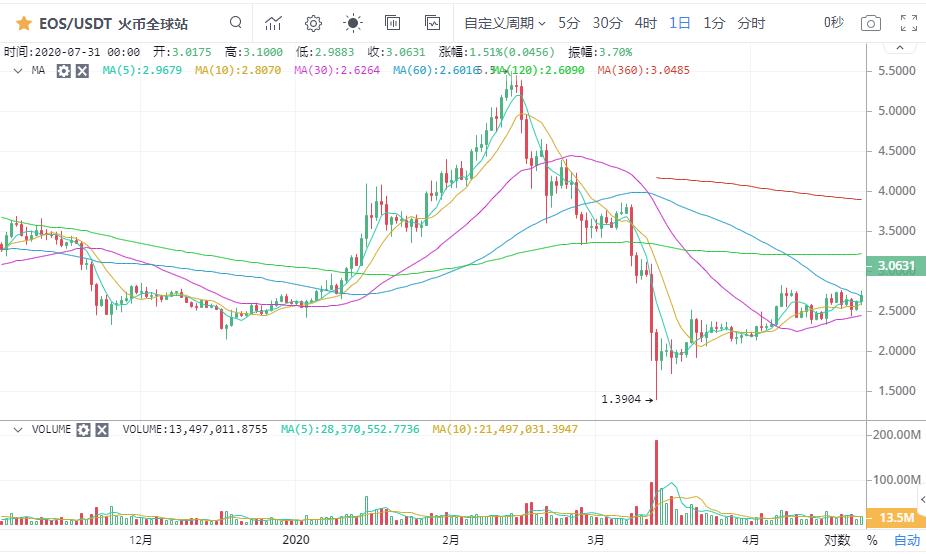Screen dimensions: 926x554
Task: Collapse the MA indicator legend chevron
Action: [17, 70]
